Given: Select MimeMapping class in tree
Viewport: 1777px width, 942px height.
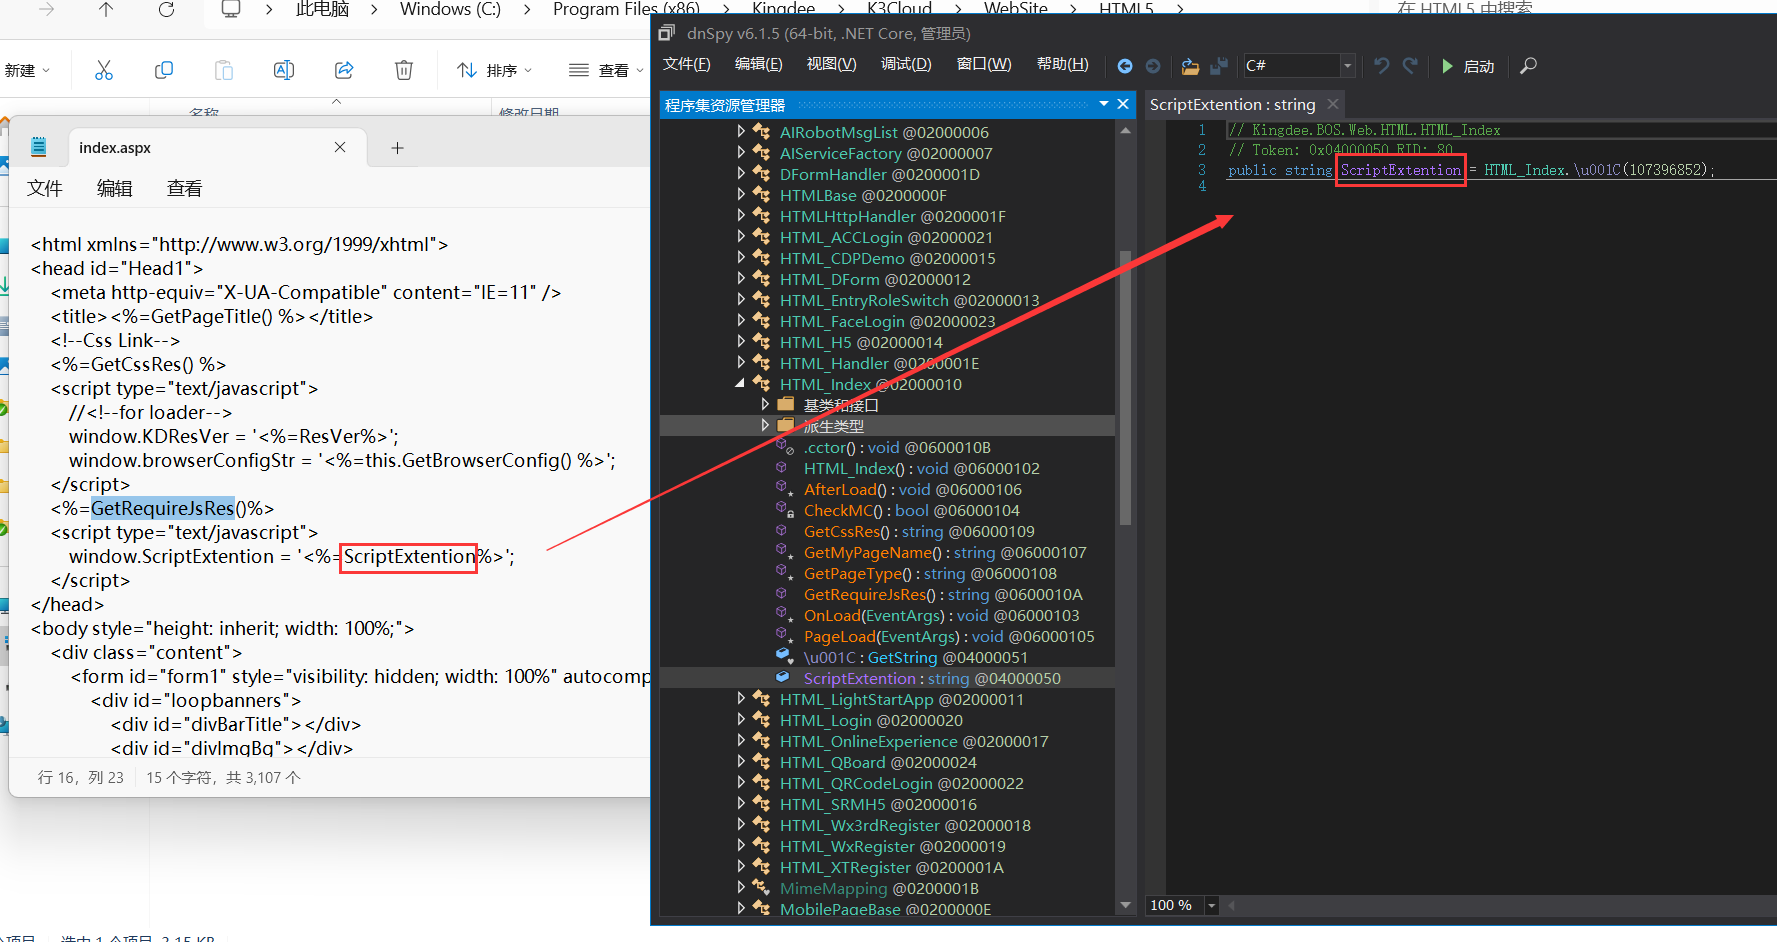Looking at the screenshot, I should coord(879,888).
